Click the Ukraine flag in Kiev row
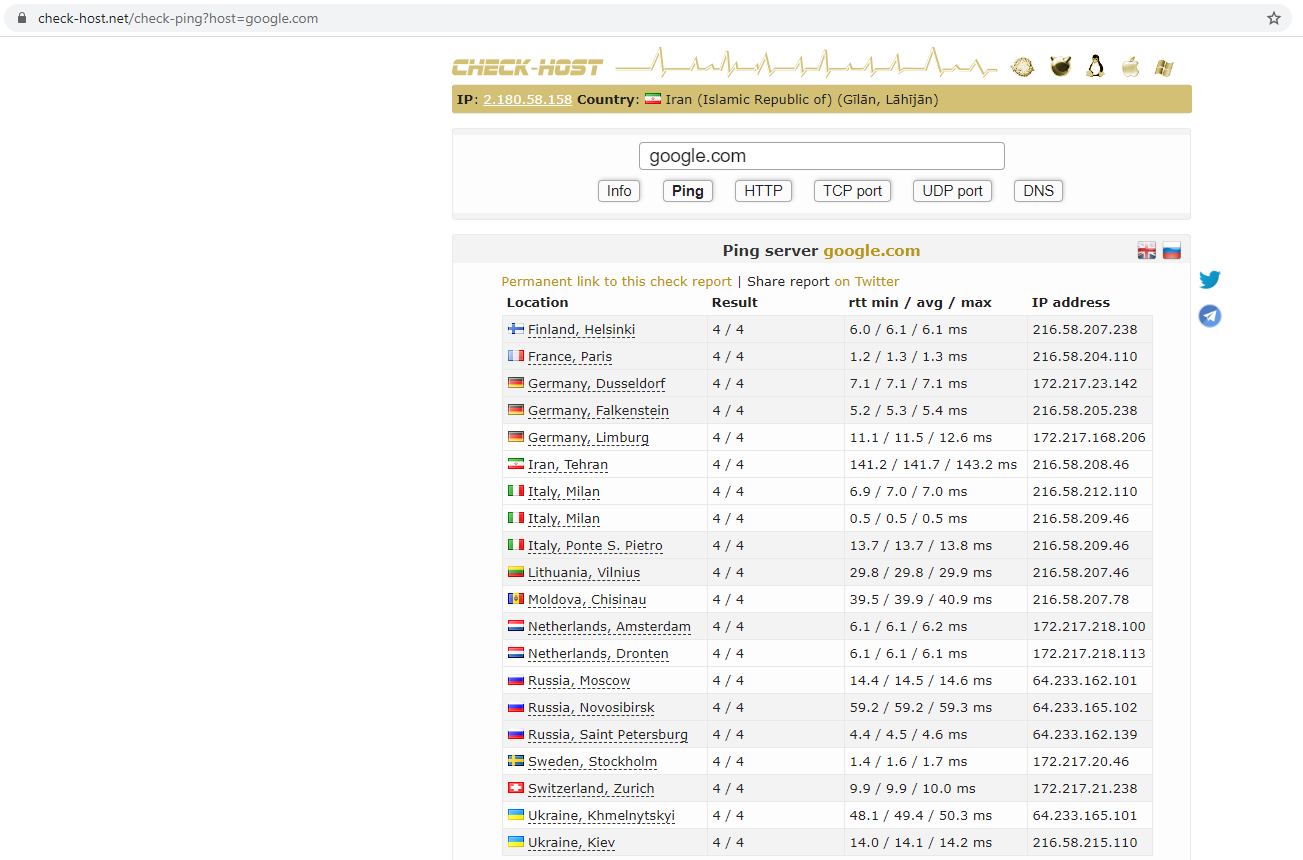Screen dimensions: 1303x860 (x=516, y=842)
